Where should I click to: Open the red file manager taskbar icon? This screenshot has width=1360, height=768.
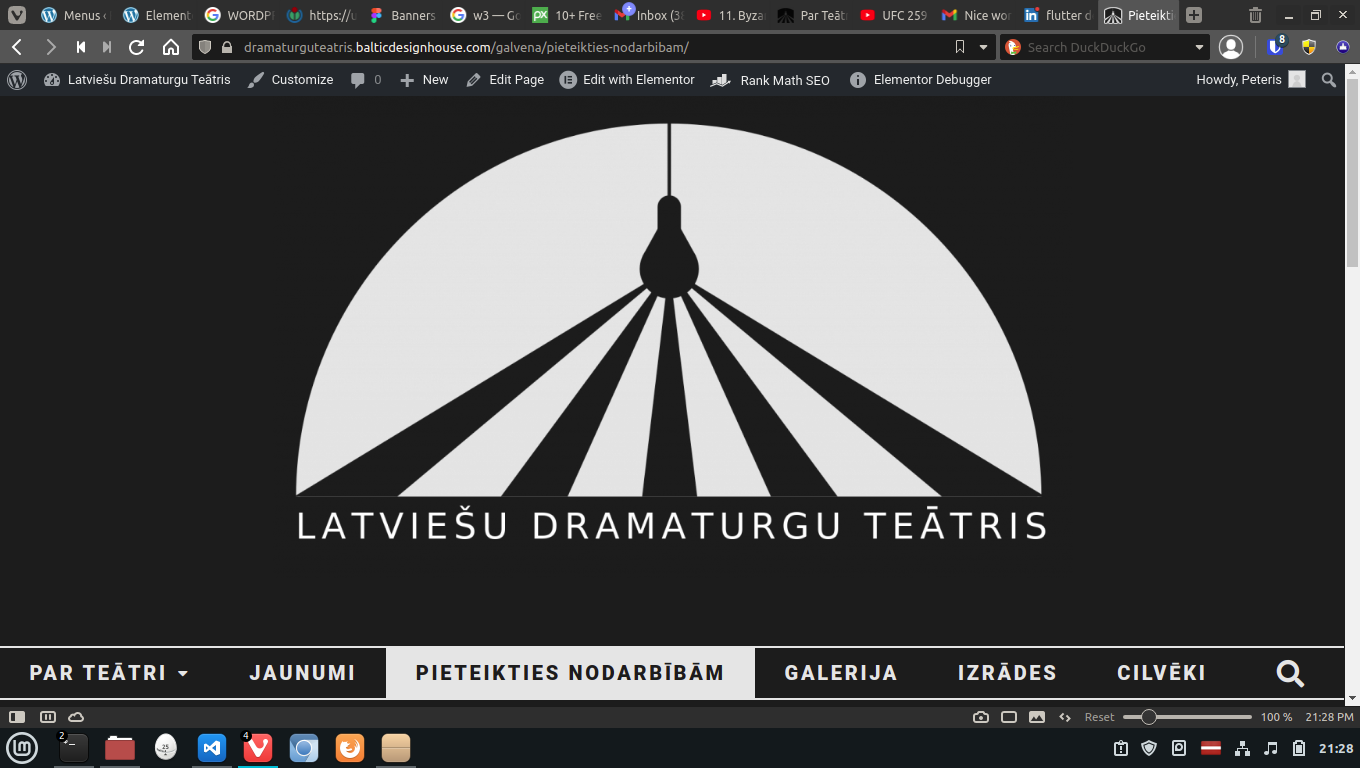pos(120,747)
